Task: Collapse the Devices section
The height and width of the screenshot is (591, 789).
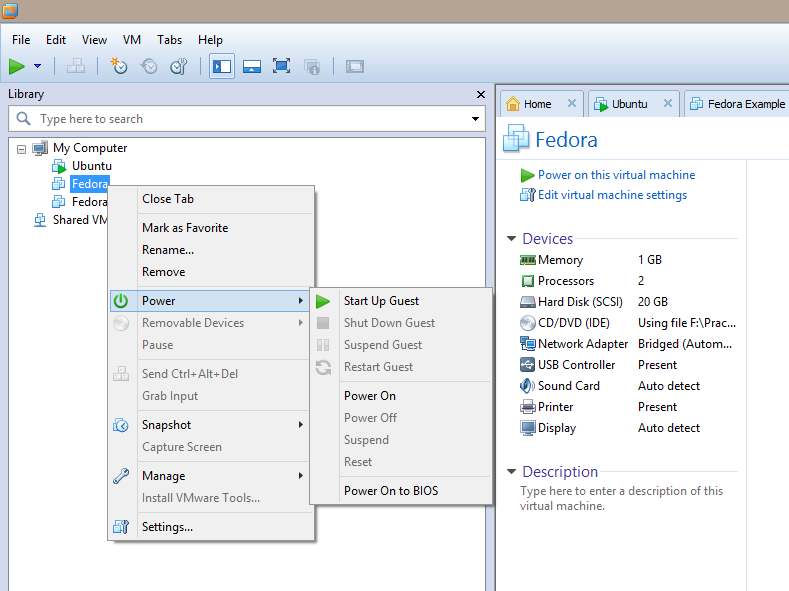Action: click(512, 238)
